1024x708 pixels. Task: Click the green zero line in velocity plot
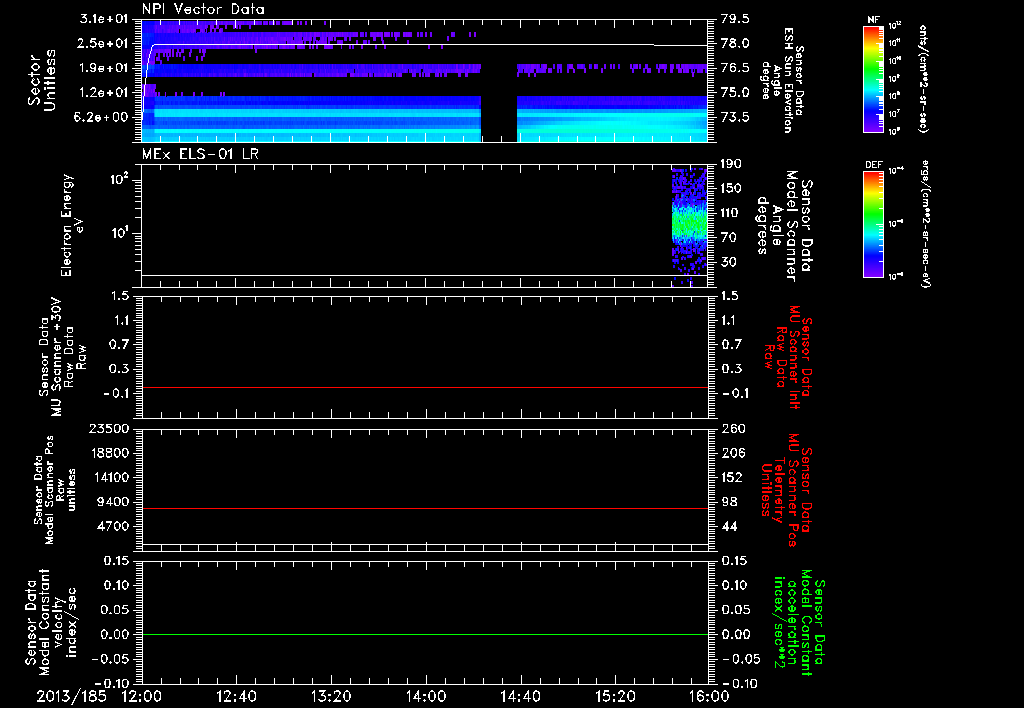pos(425,634)
